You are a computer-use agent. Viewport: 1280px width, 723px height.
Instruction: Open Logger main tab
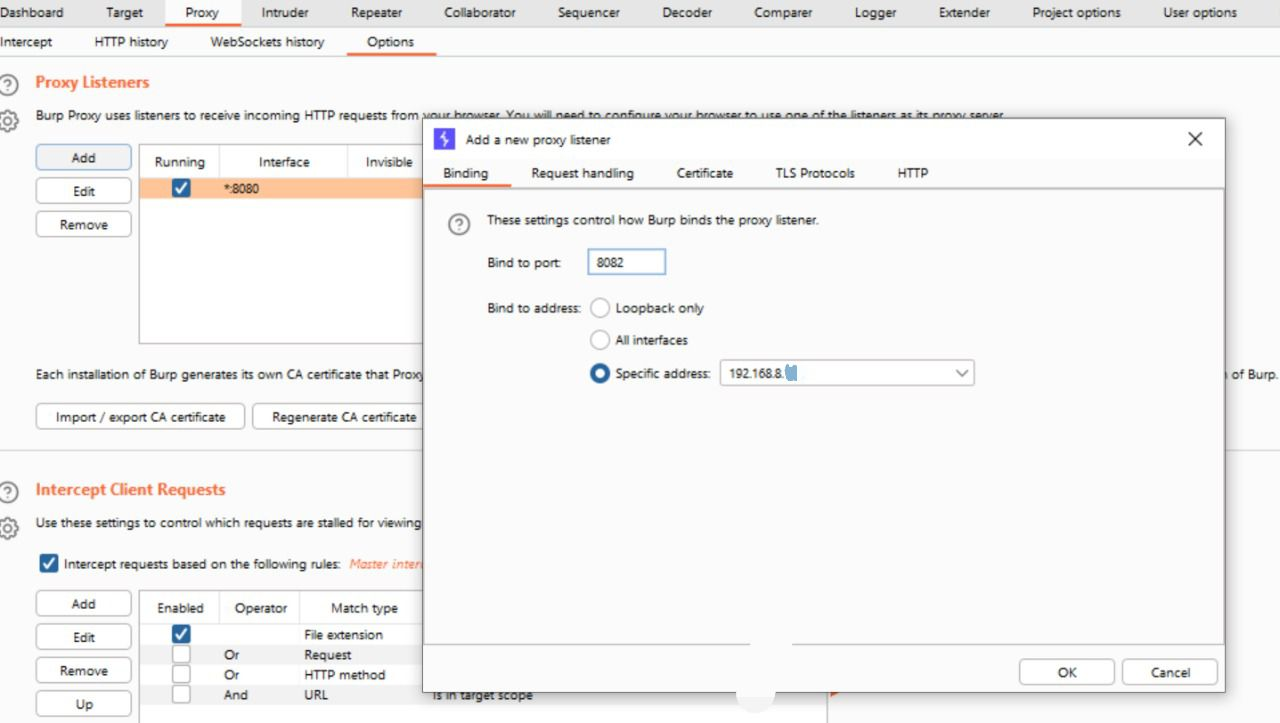point(877,13)
